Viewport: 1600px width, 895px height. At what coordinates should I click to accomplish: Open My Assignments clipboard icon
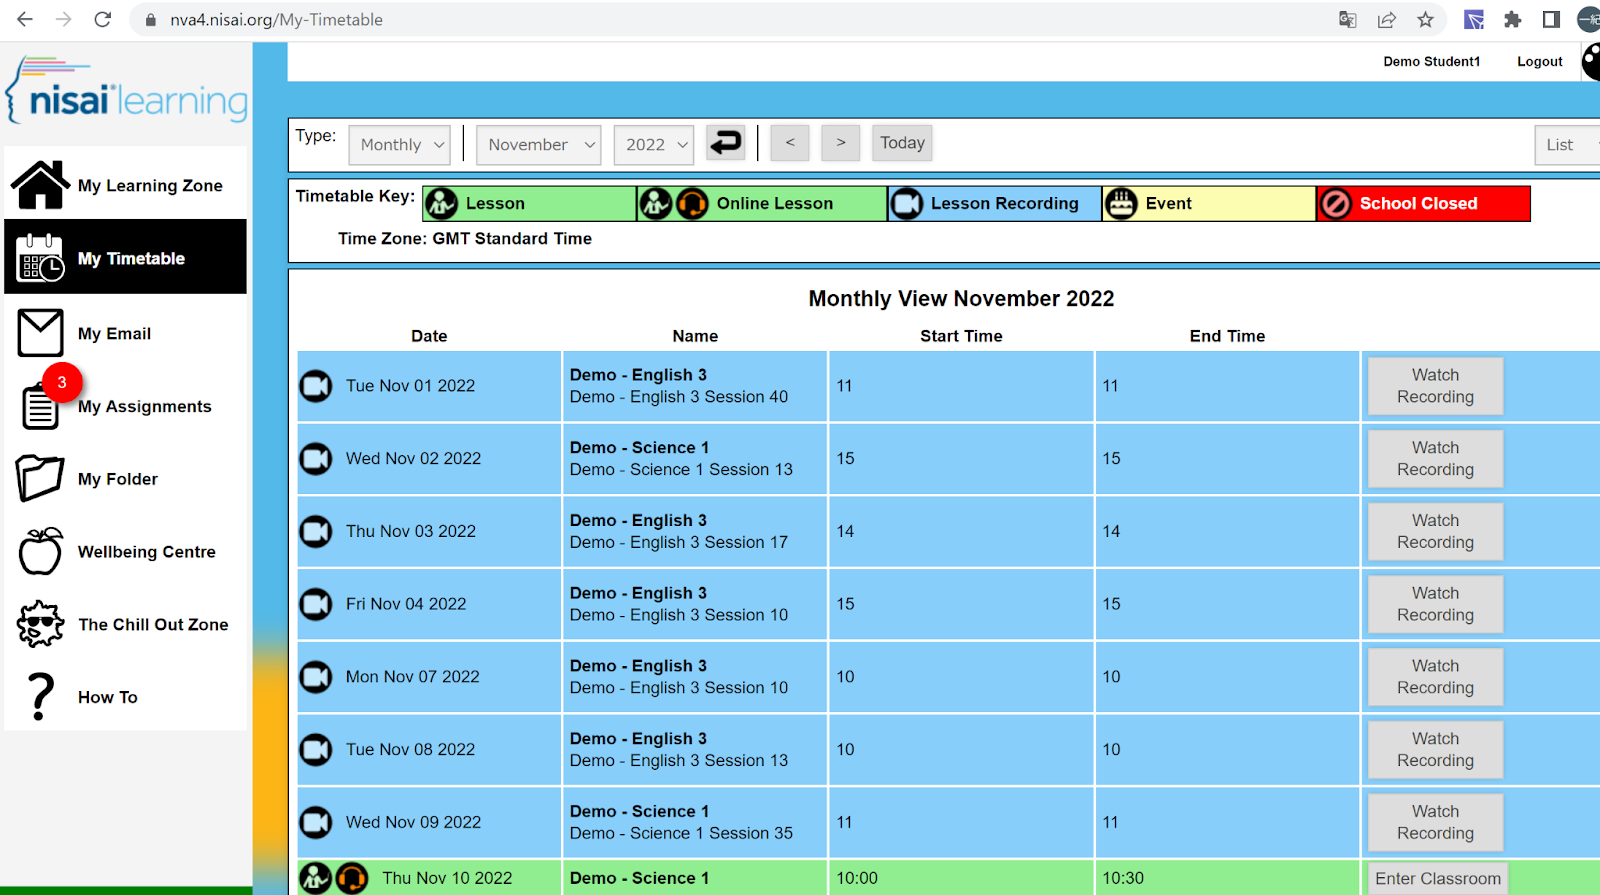pos(40,407)
